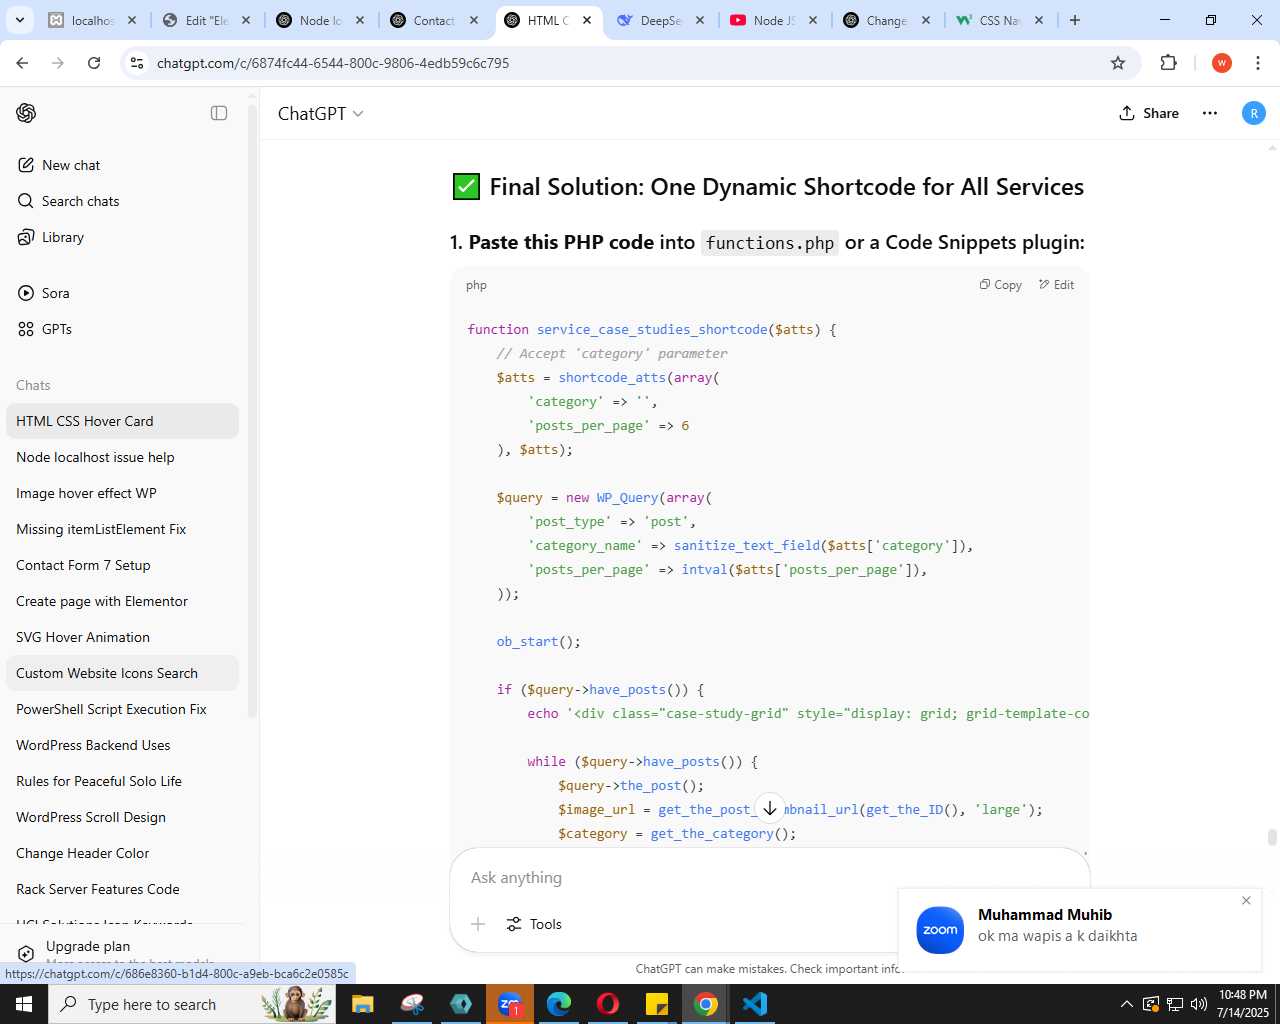Close the Zoom message notification
This screenshot has width=1280, height=1024.
point(1246,900)
